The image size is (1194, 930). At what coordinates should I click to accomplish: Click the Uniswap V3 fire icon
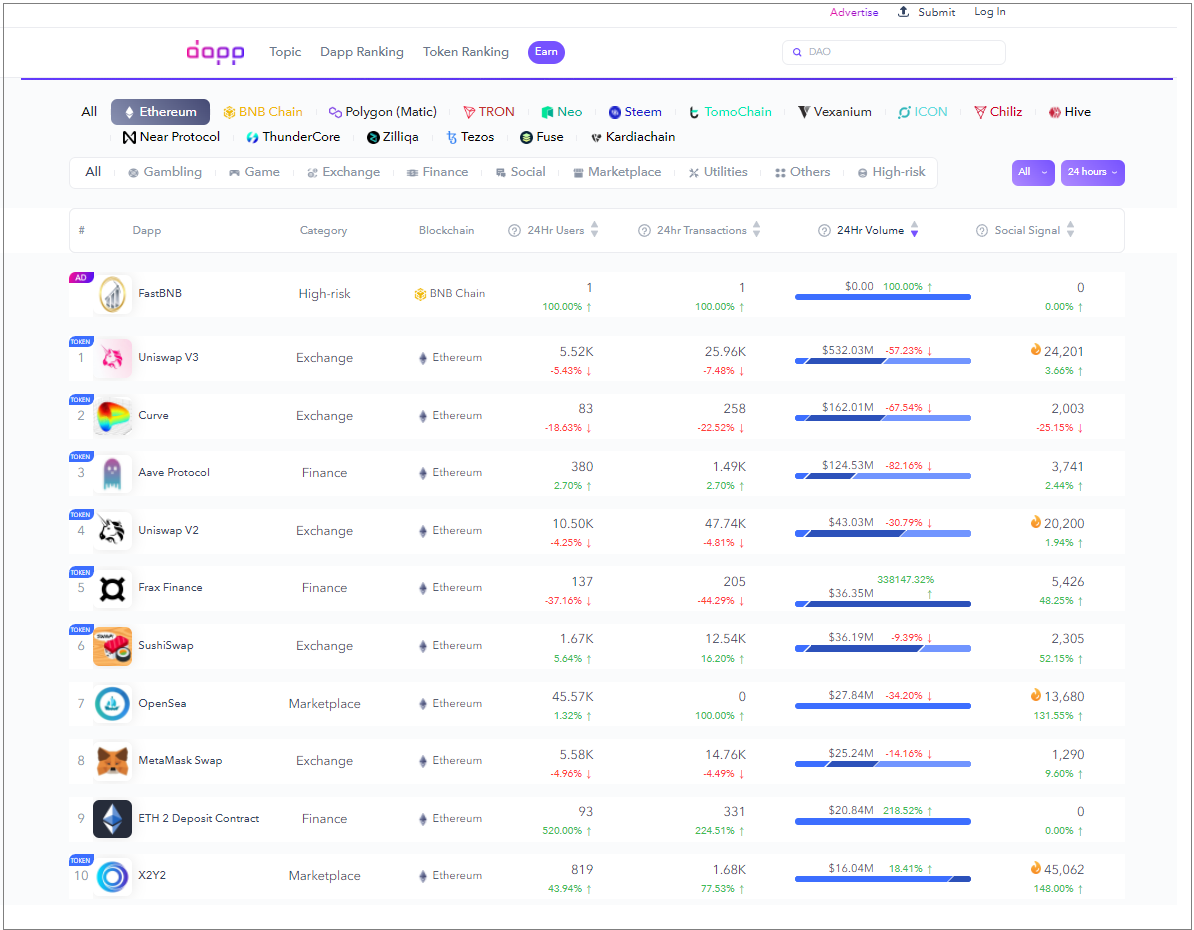(x=1036, y=350)
